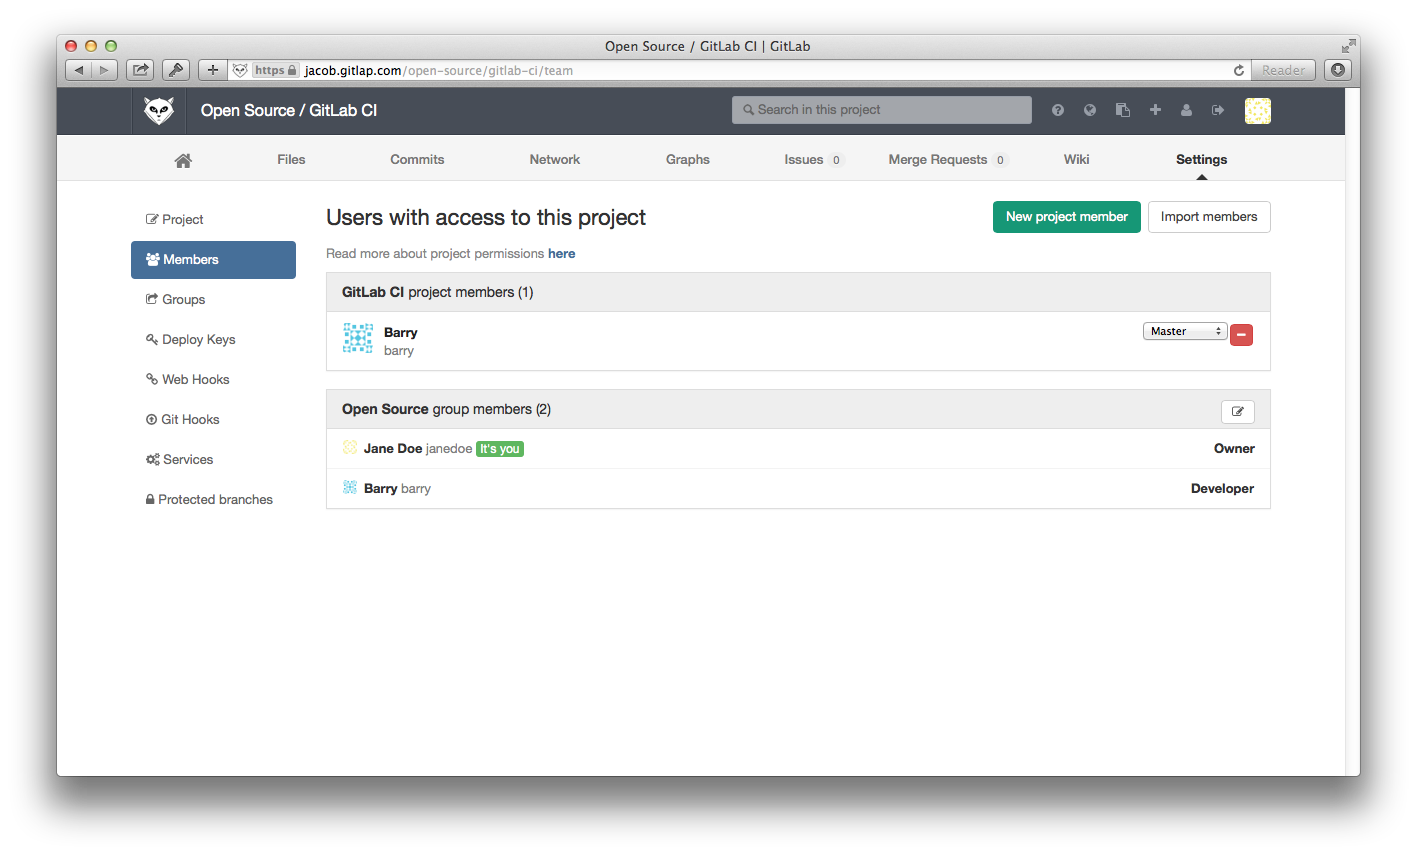Screen dimensions: 1417x855
Task: Click the 'Search in this project' field
Action: click(x=880, y=109)
